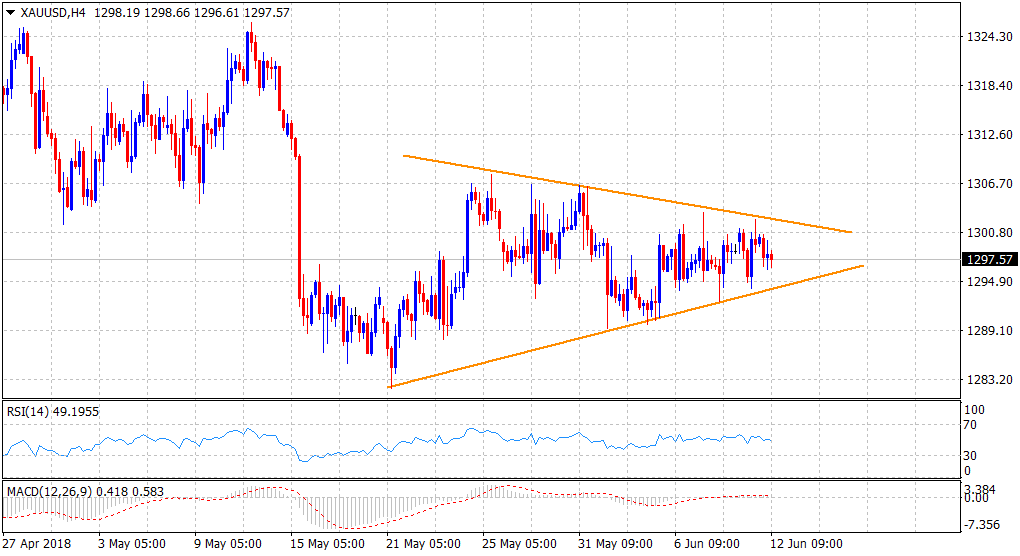Click the 1283.20 price axis label
Screen dimensions: 1020x556
(x=988, y=379)
